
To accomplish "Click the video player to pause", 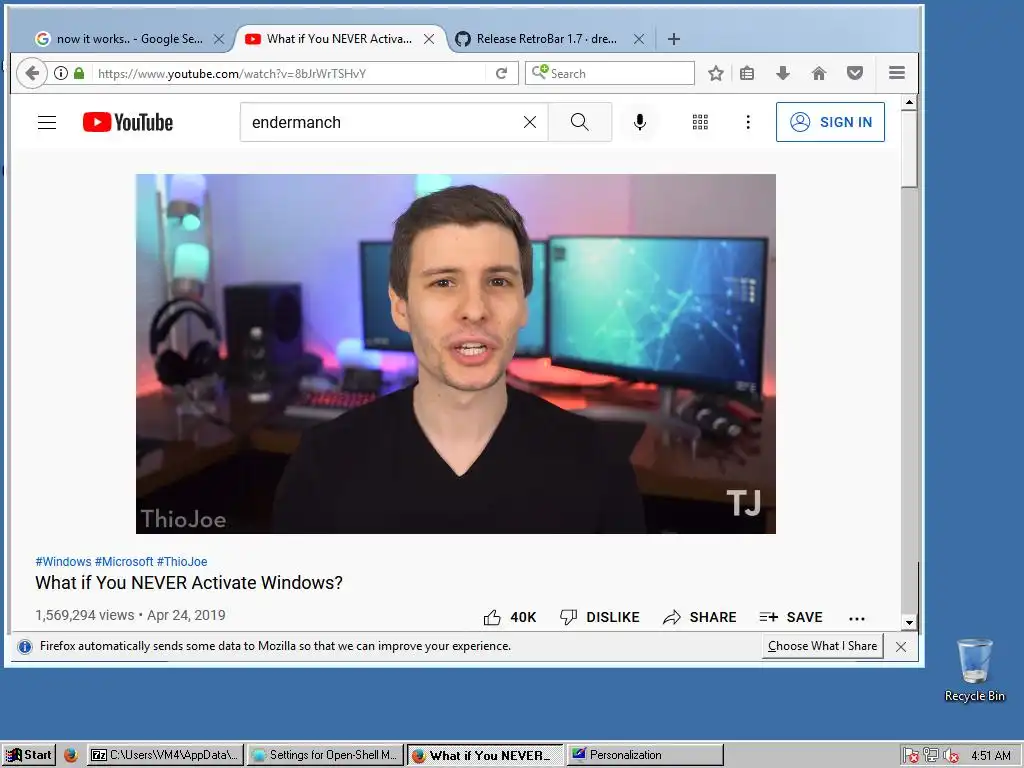I will [x=456, y=353].
